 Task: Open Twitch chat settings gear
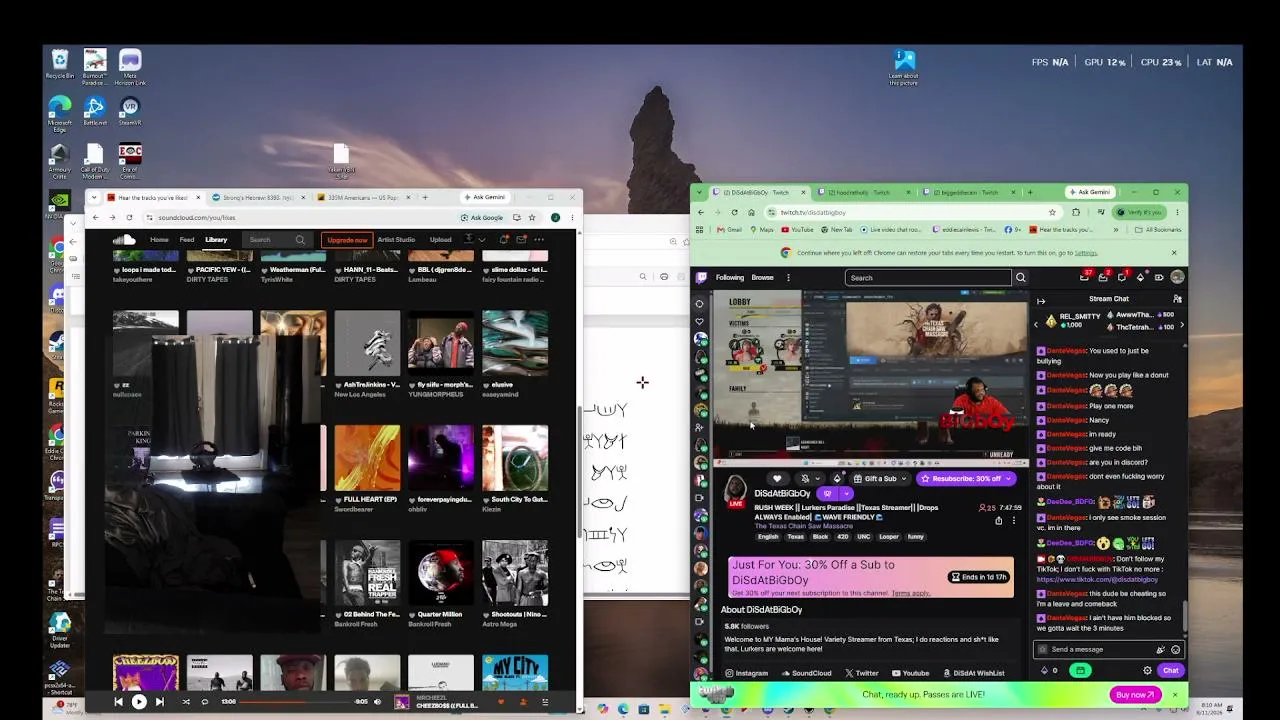tap(1147, 670)
